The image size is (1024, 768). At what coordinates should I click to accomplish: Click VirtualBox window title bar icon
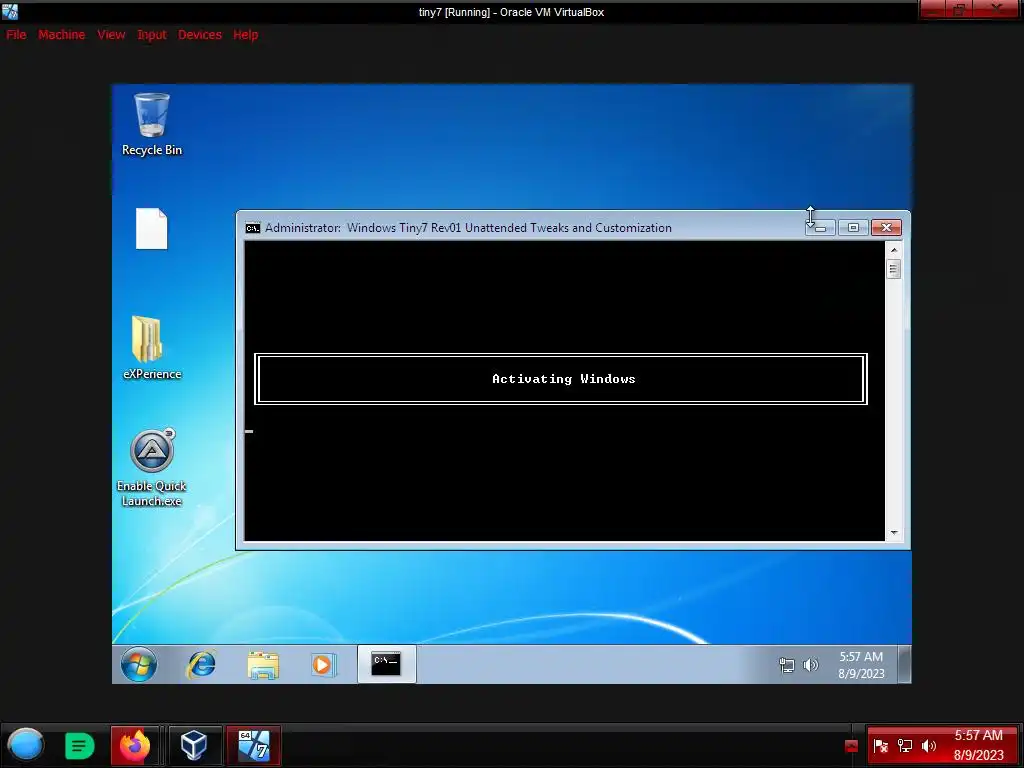[x=10, y=12]
